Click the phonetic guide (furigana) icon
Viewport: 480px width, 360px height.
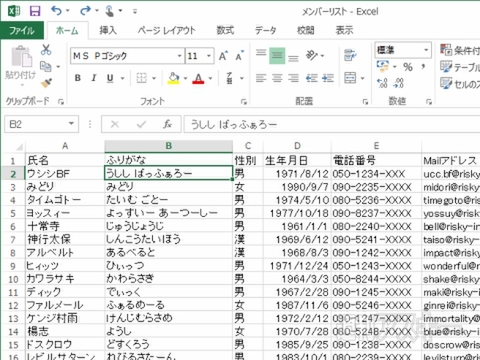(x=230, y=78)
